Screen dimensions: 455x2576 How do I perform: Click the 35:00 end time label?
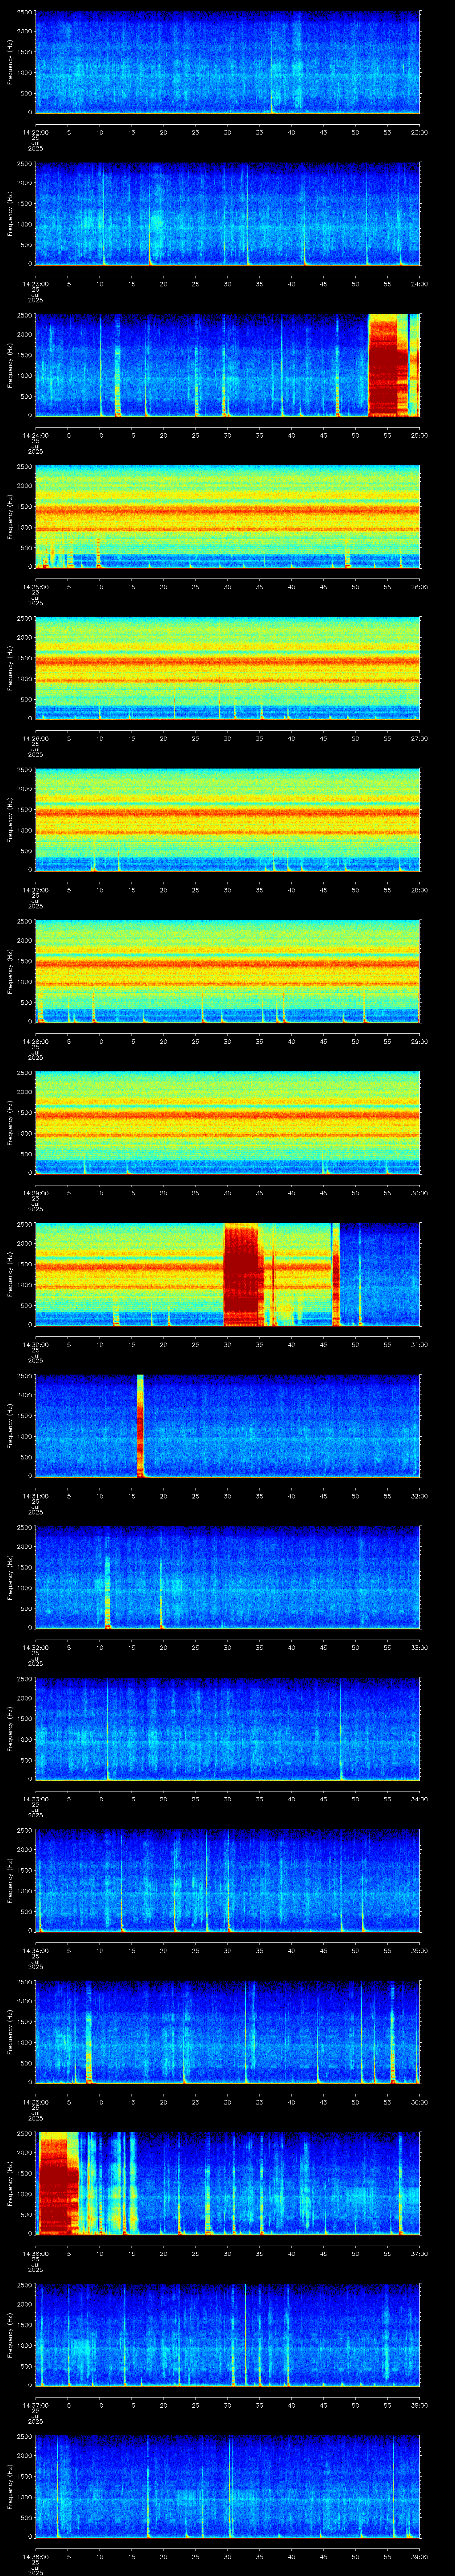point(419,1951)
